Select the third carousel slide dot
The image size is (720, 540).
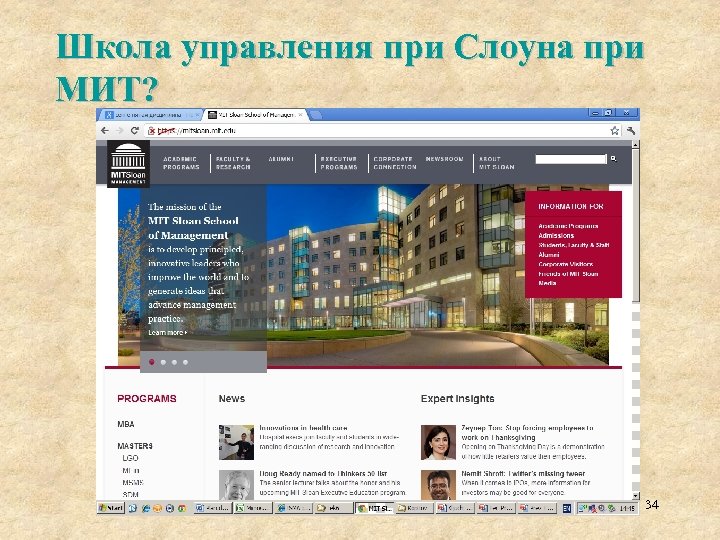(x=174, y=362)
